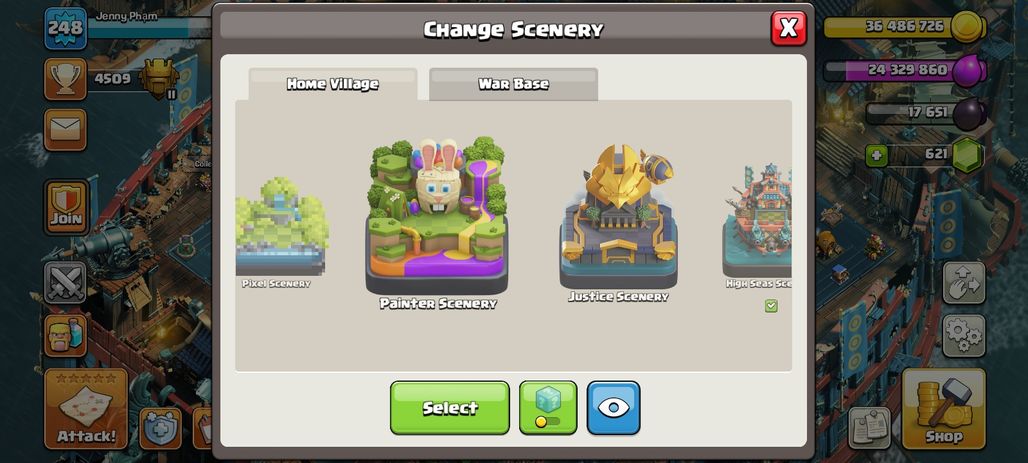Open the settings gears icon
Screen dimensions: 1028x463
tap(964, 335)
